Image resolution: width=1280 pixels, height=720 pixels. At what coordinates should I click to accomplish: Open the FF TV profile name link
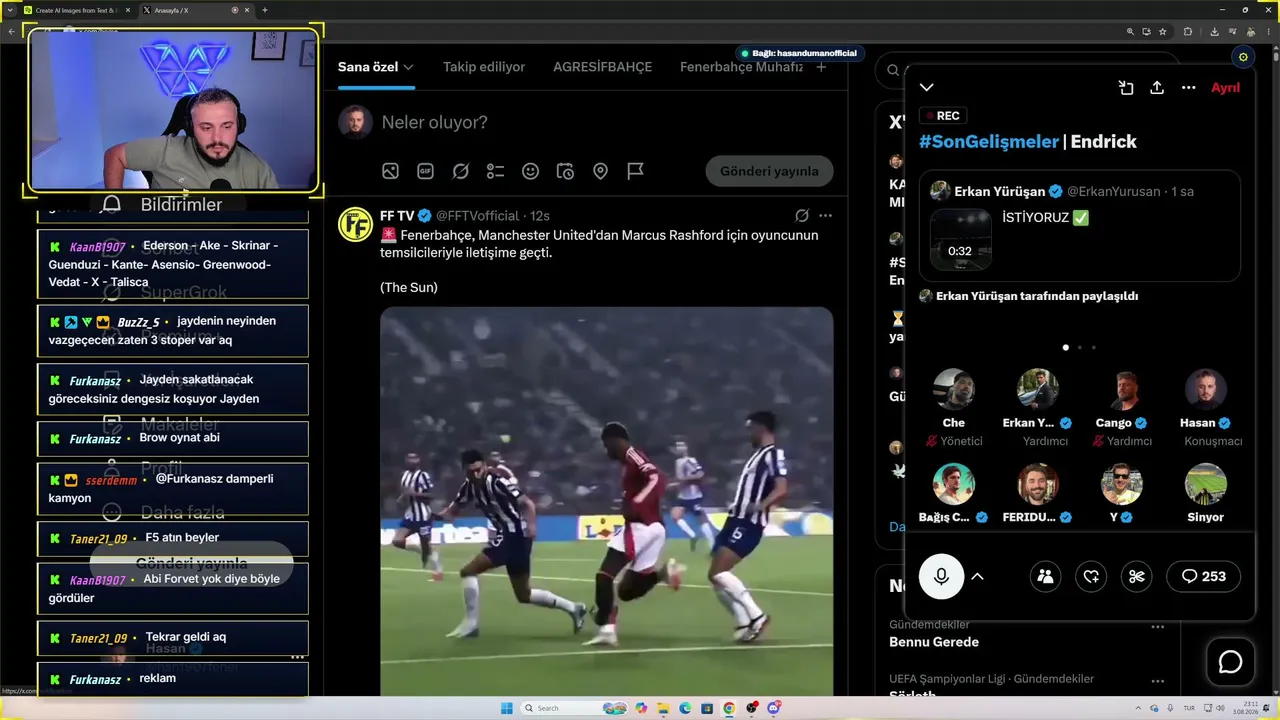(x=397, y=216)
